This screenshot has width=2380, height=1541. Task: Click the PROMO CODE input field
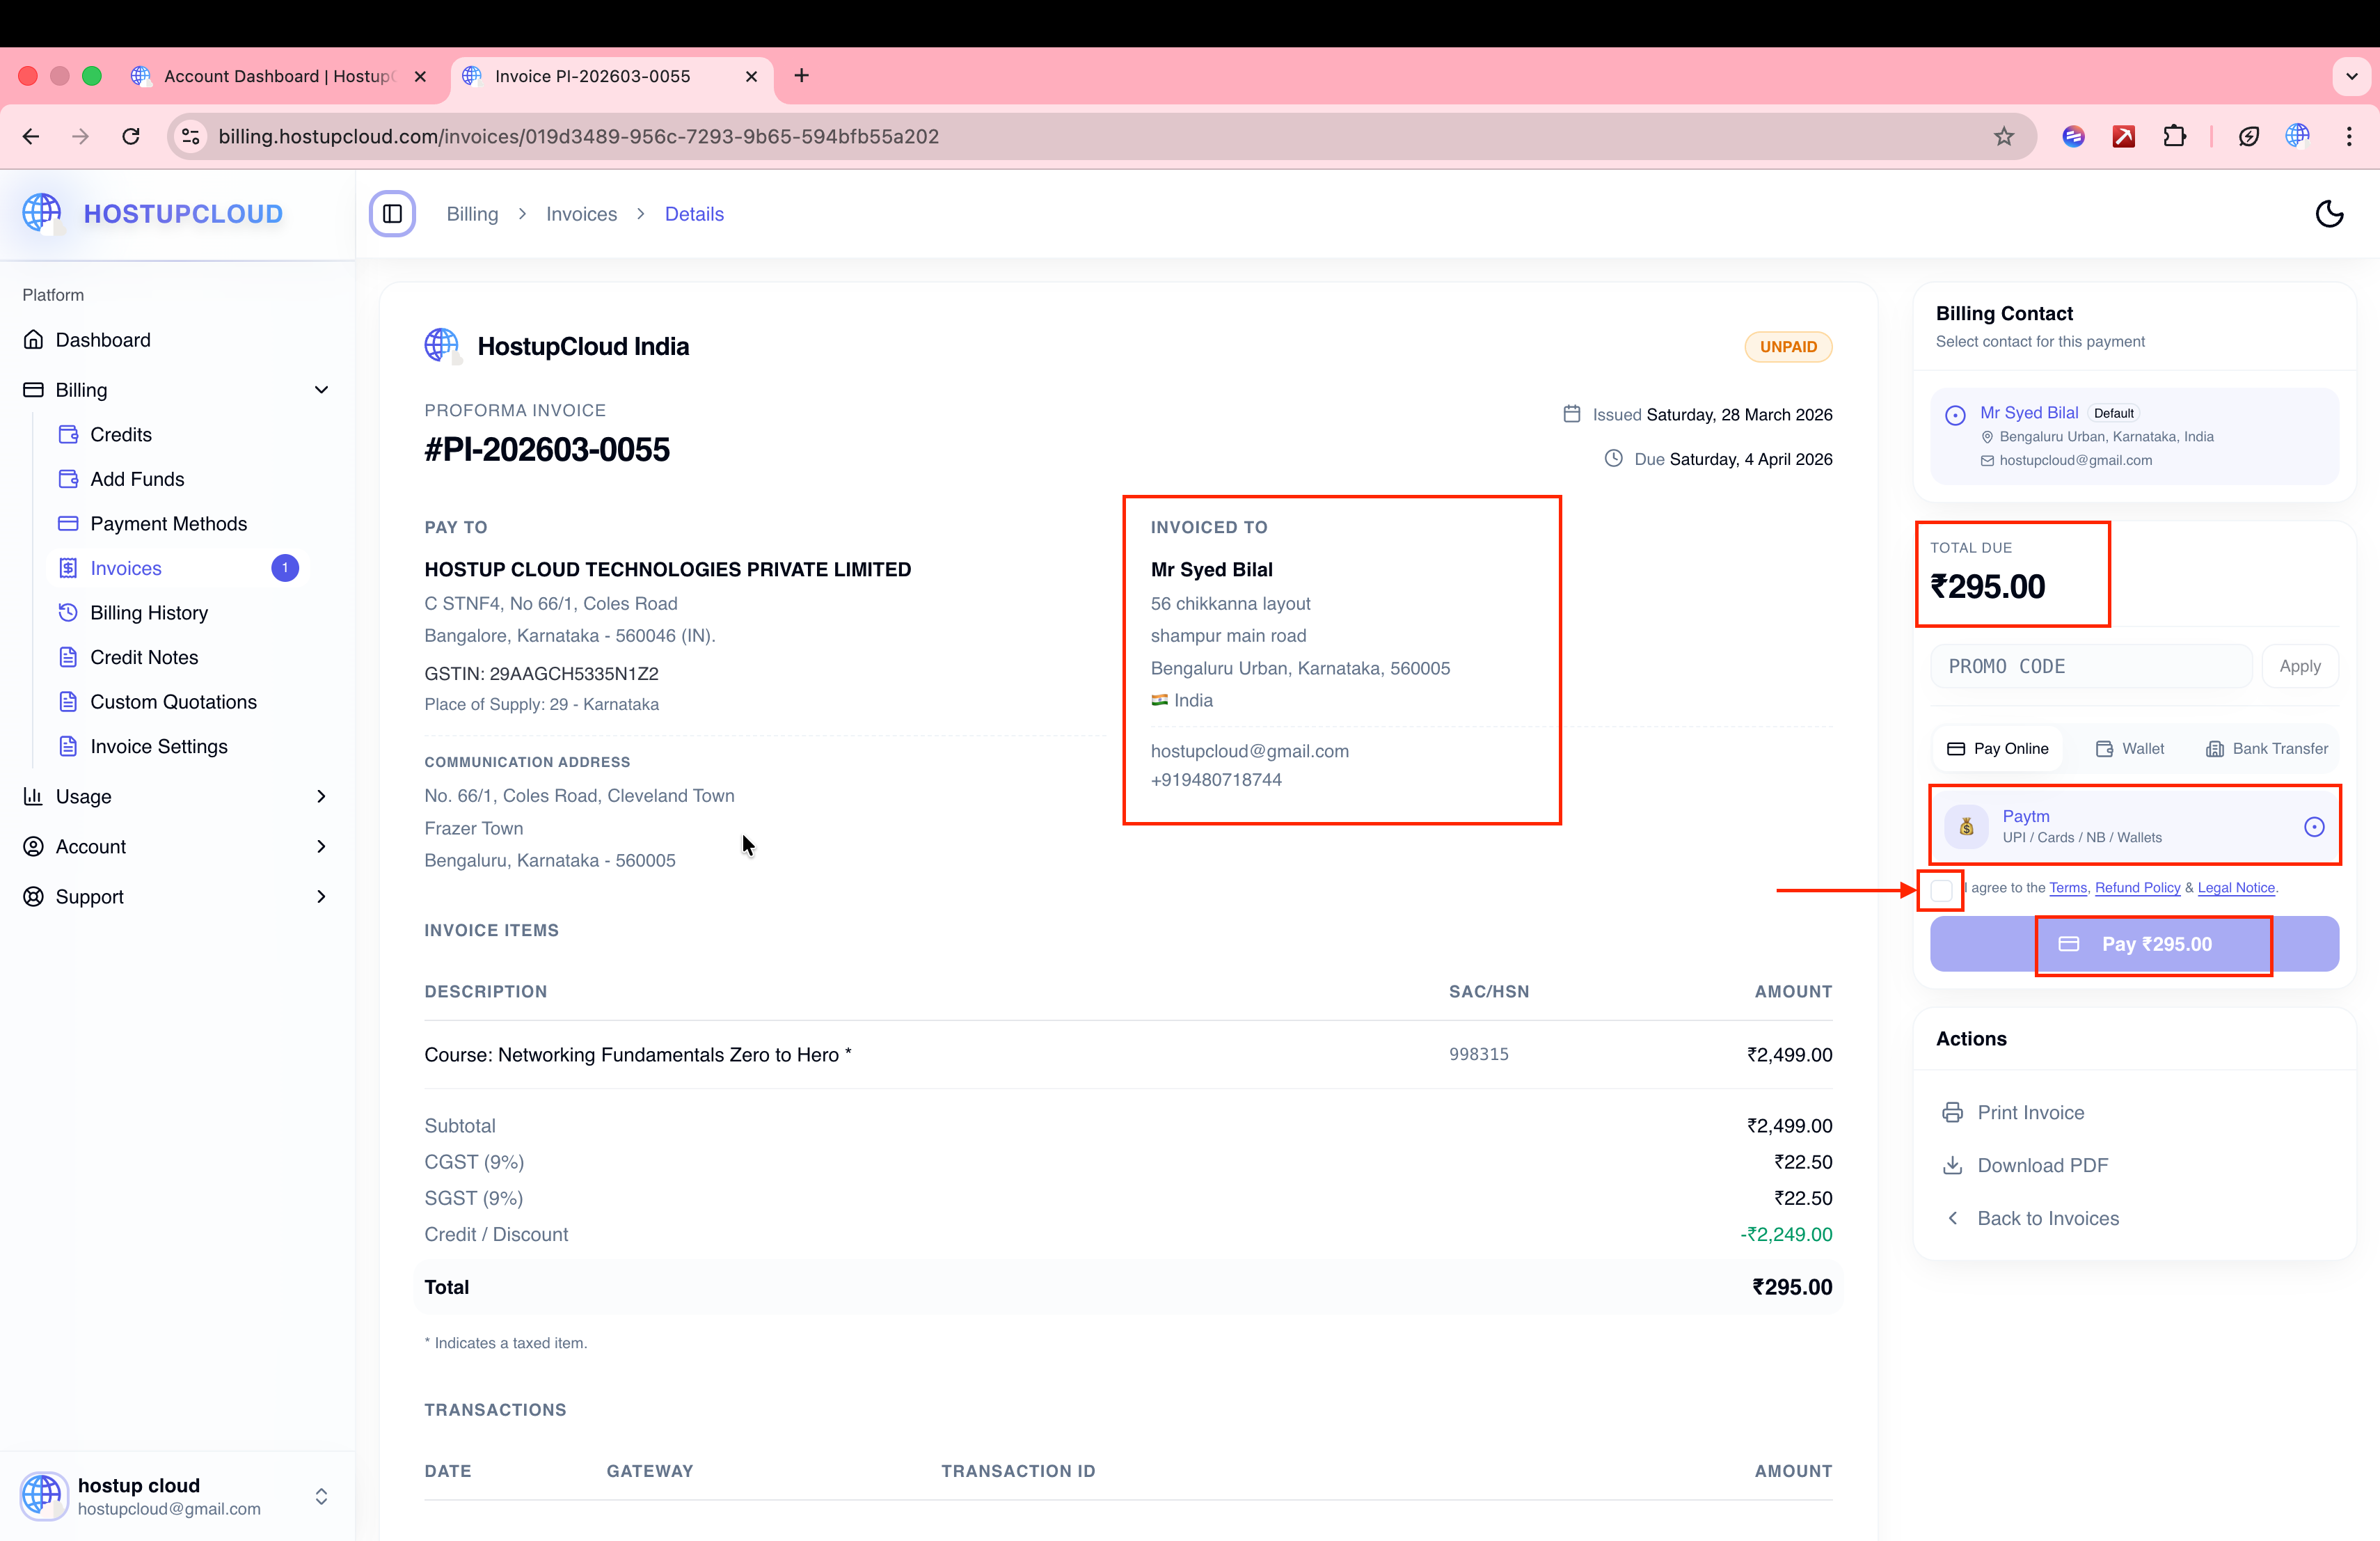pos(2090,666)
